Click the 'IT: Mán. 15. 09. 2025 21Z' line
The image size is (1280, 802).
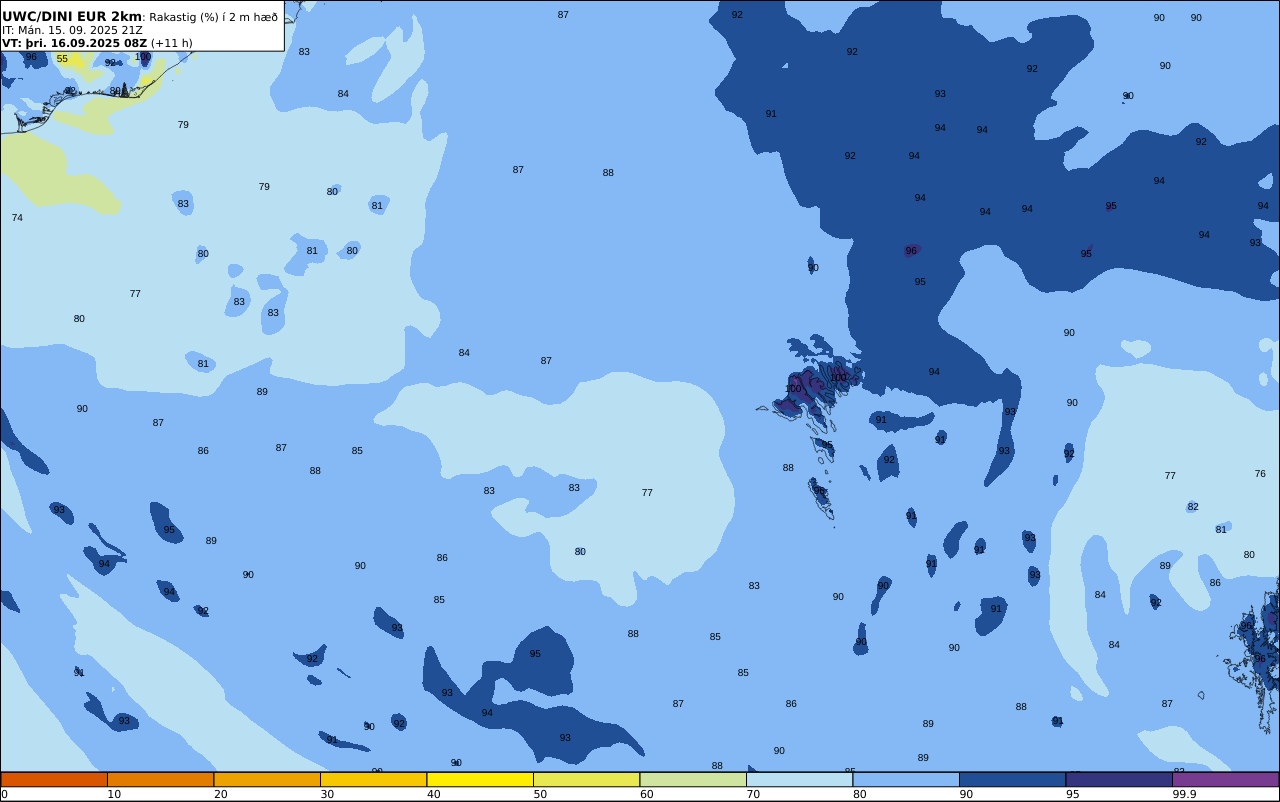72,30
